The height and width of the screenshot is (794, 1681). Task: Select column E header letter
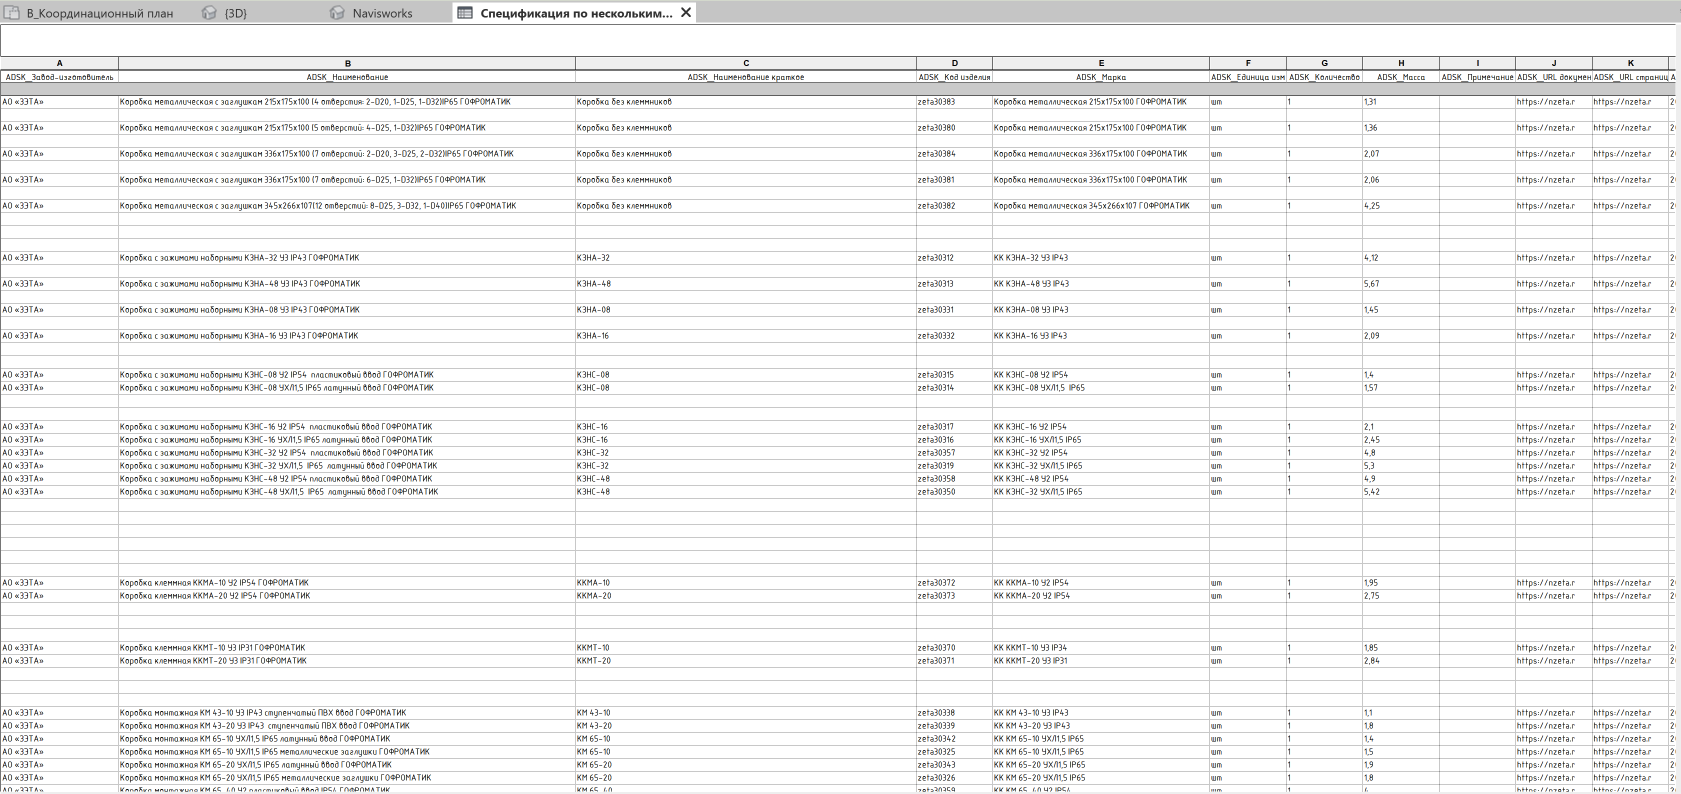pos(1100,63)
